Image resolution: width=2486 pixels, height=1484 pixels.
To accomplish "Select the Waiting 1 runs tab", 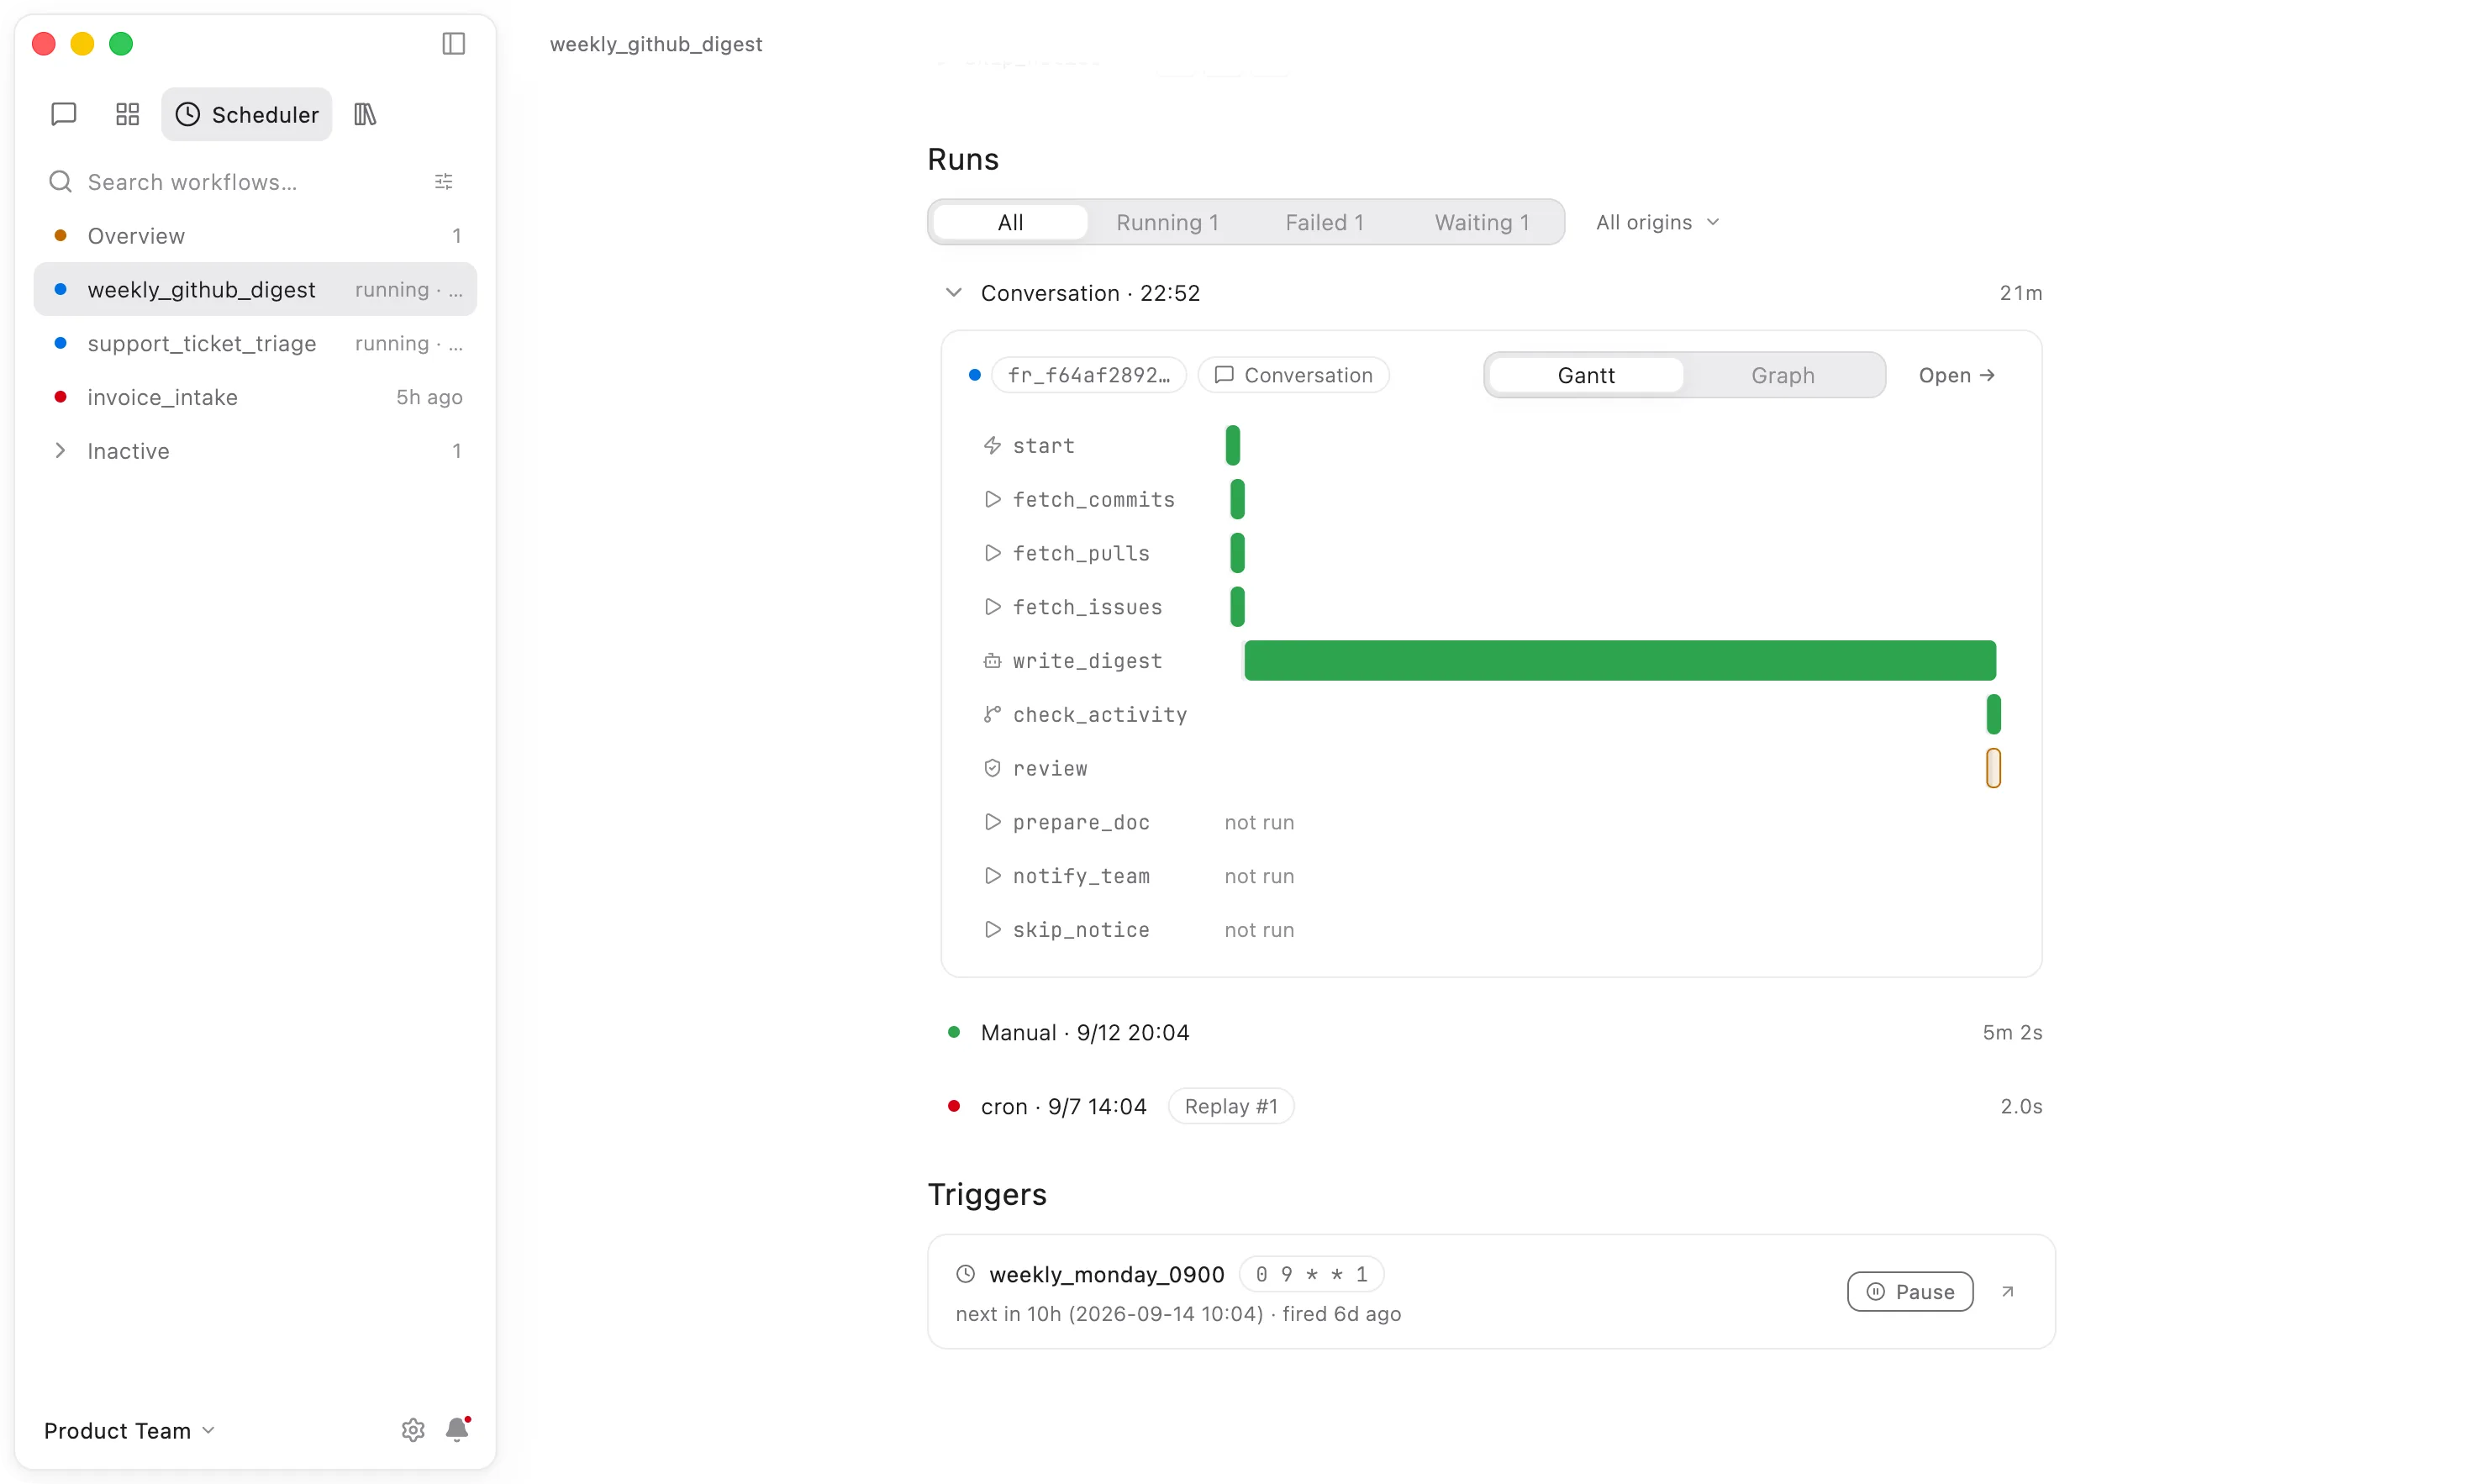I will pos(1482,222).
